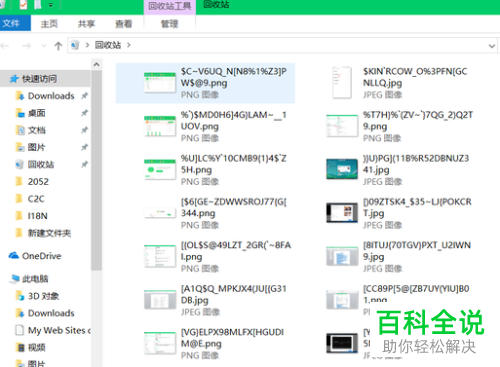Screen dimensions: 500x367
Task: Expand the chevron after 回收站 in address bar
Action: (x=129, y=45)
